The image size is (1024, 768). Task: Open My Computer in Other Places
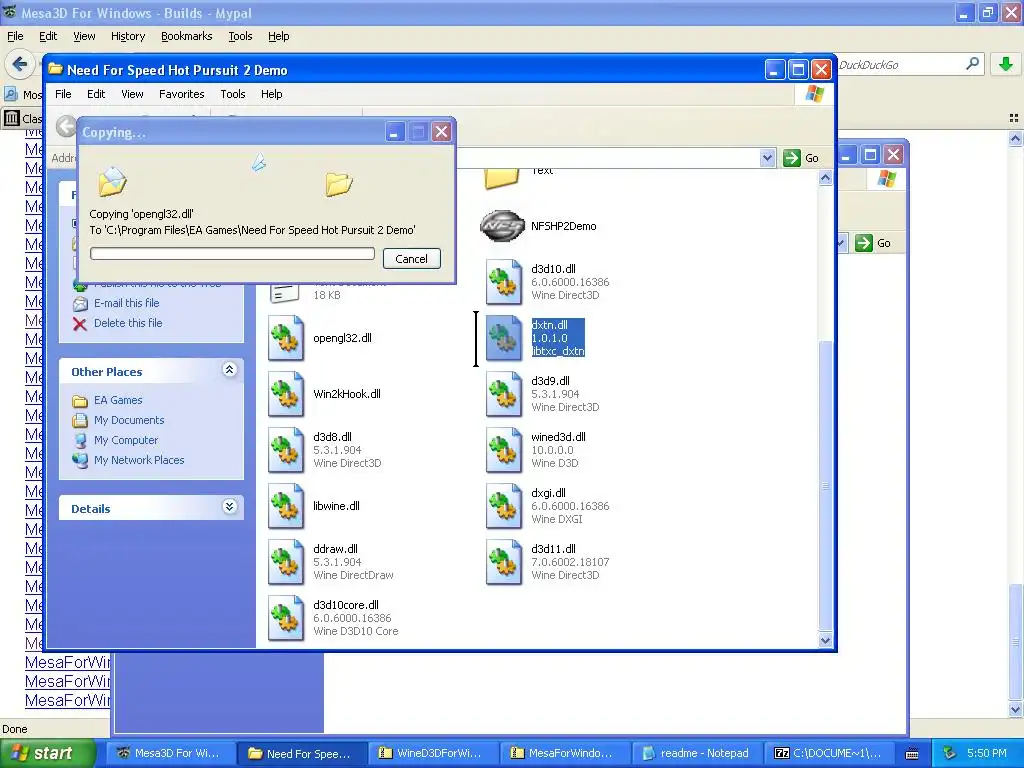pyautogui.click(x=126, y=440)
